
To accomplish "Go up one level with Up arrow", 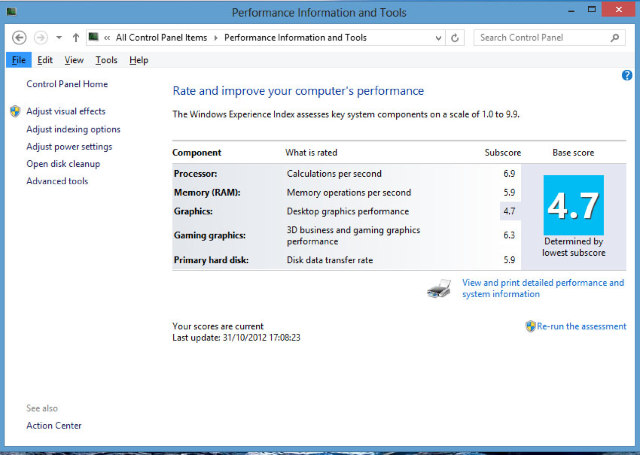I will (76, 38).
